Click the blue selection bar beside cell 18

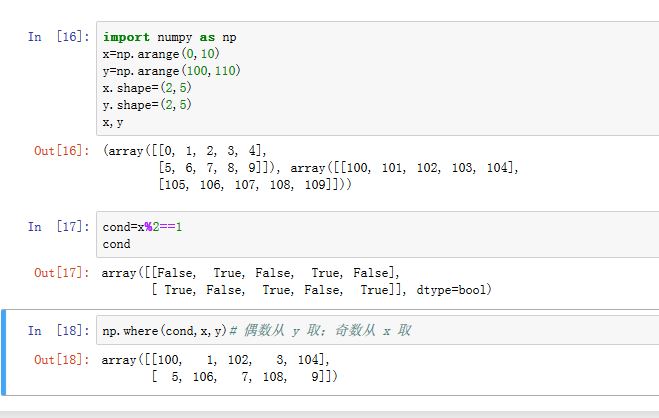(4, 352)
